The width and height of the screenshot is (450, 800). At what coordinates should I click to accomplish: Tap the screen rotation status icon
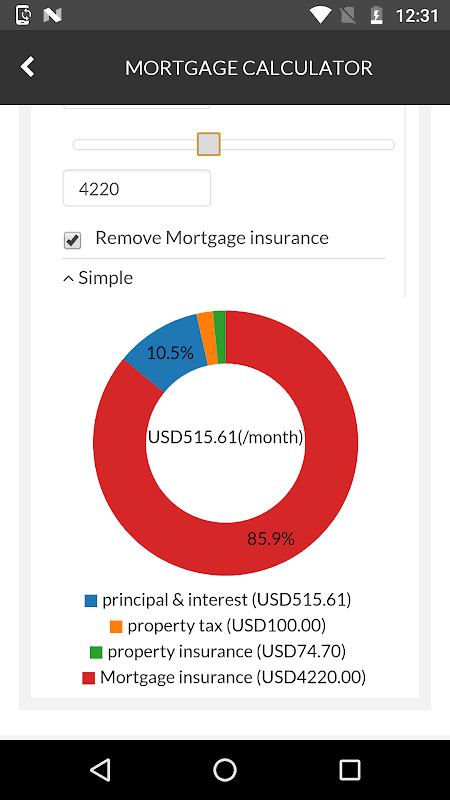[23, 15]
